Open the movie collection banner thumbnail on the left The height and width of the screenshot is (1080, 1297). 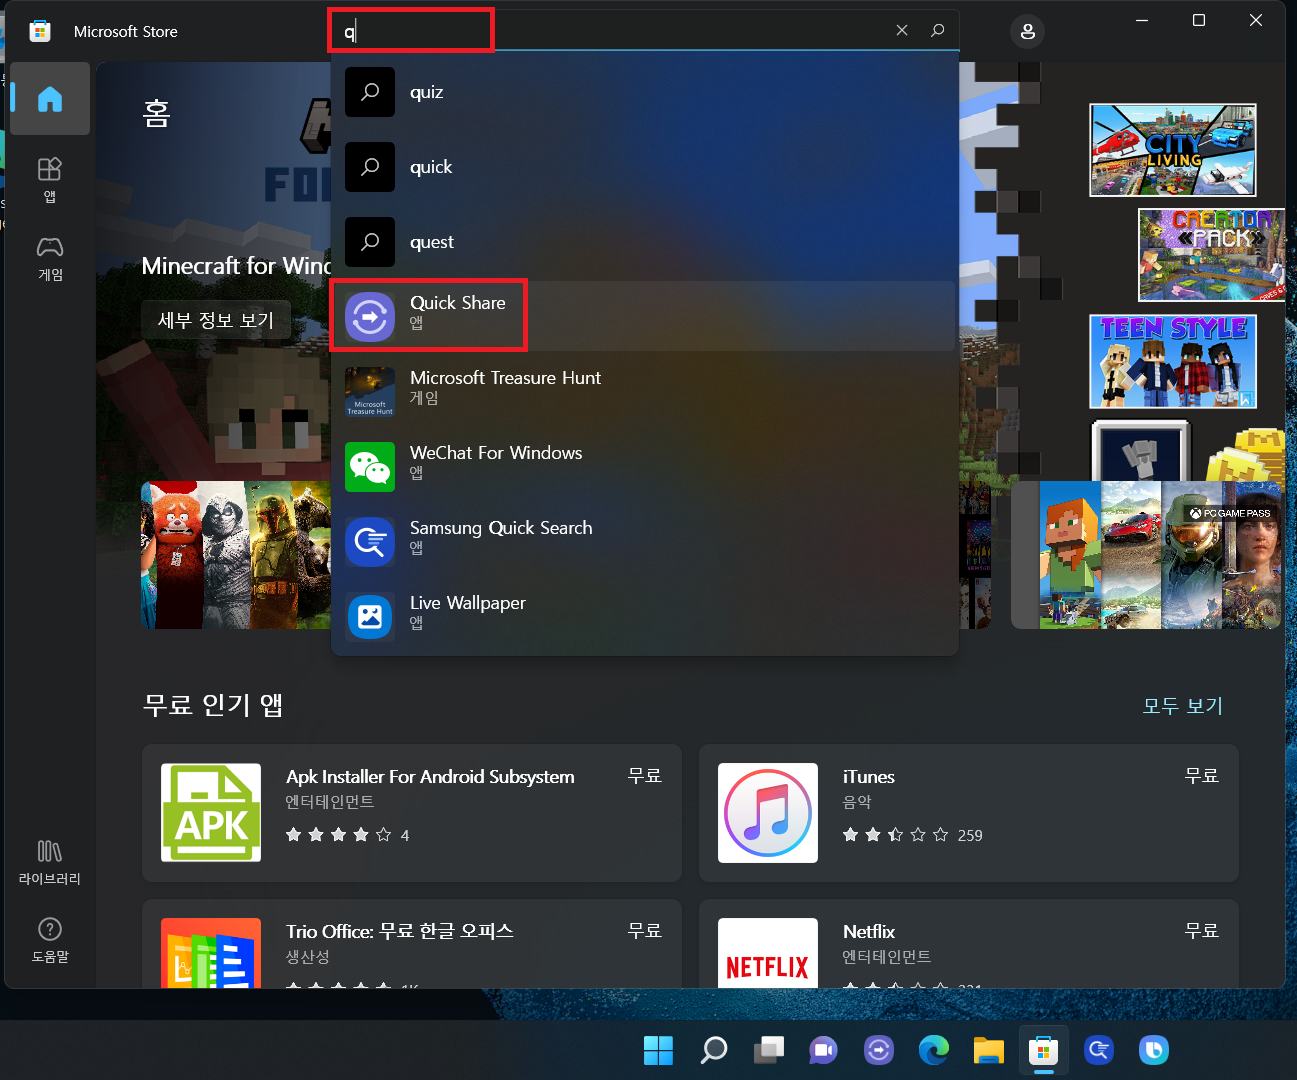[236, 555]
